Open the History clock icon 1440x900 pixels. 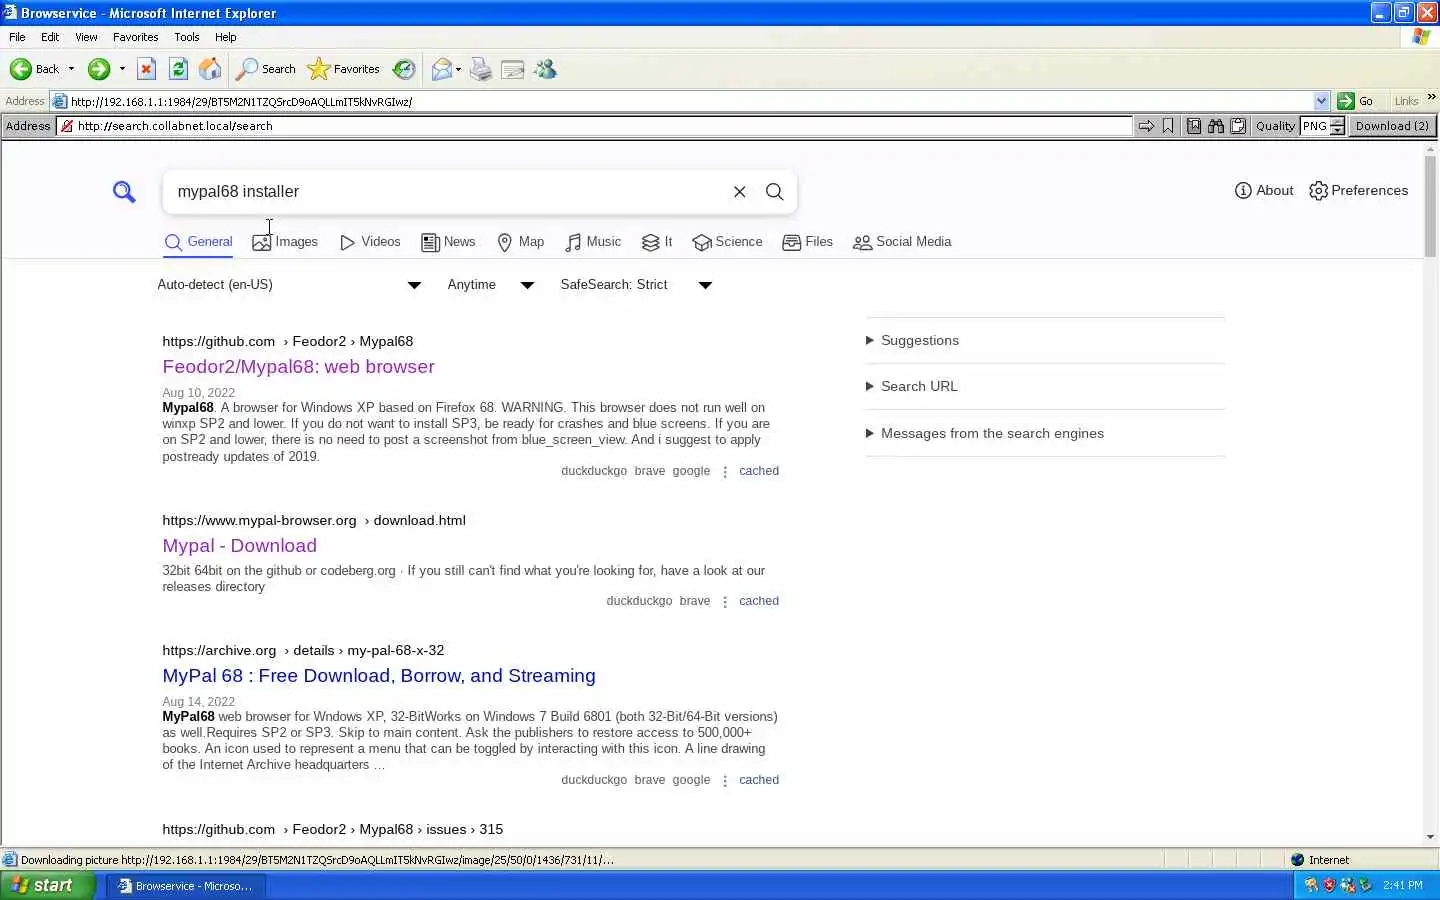[x=404, y=69]
